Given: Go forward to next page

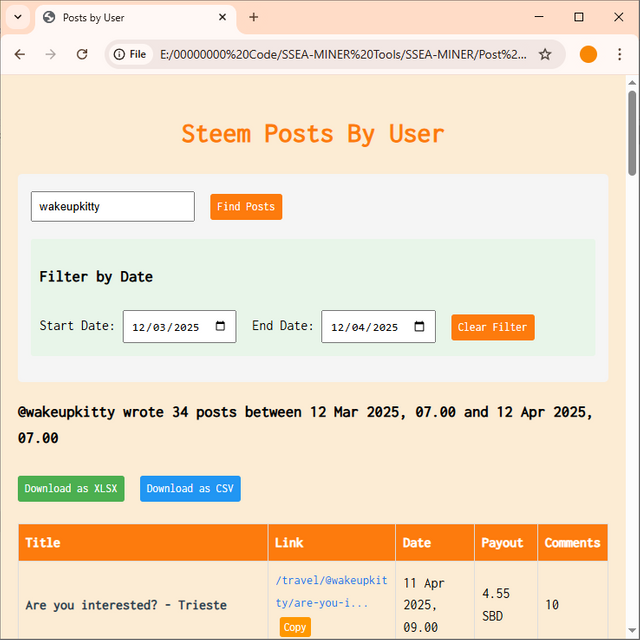Looking at the screenshot, I should click(x=51, y=54).
